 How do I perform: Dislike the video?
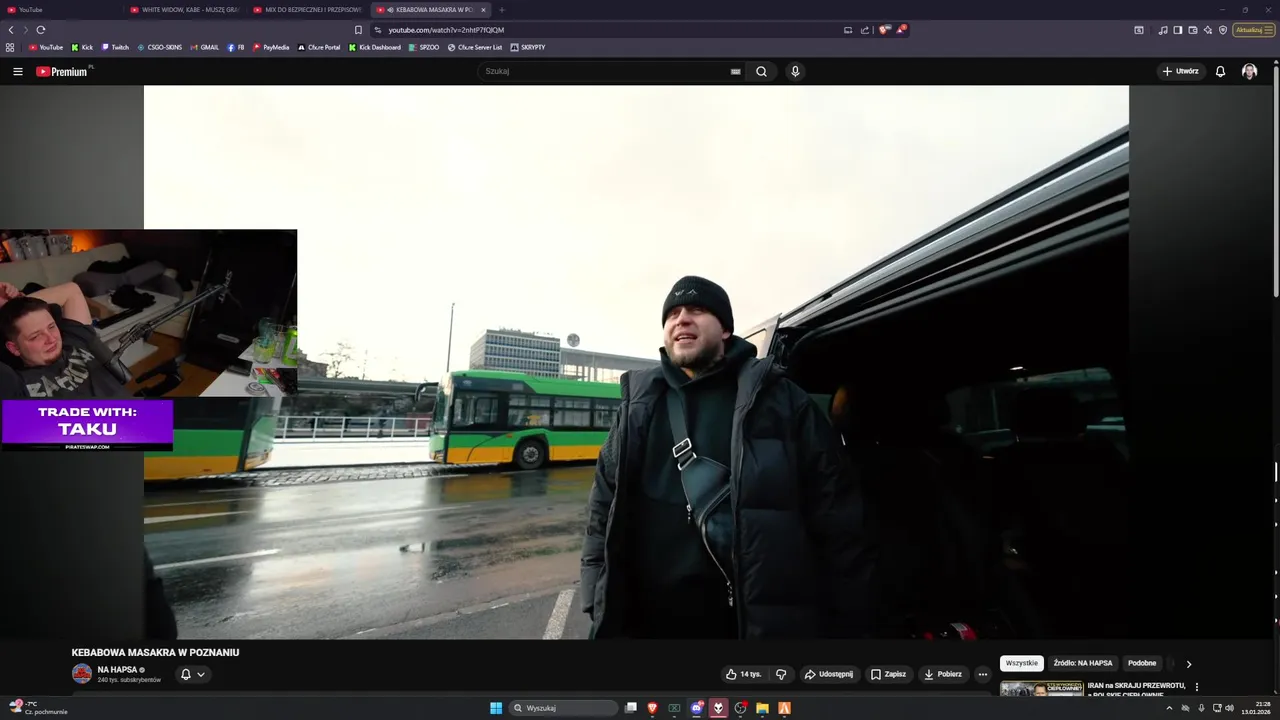pos(781,674)
